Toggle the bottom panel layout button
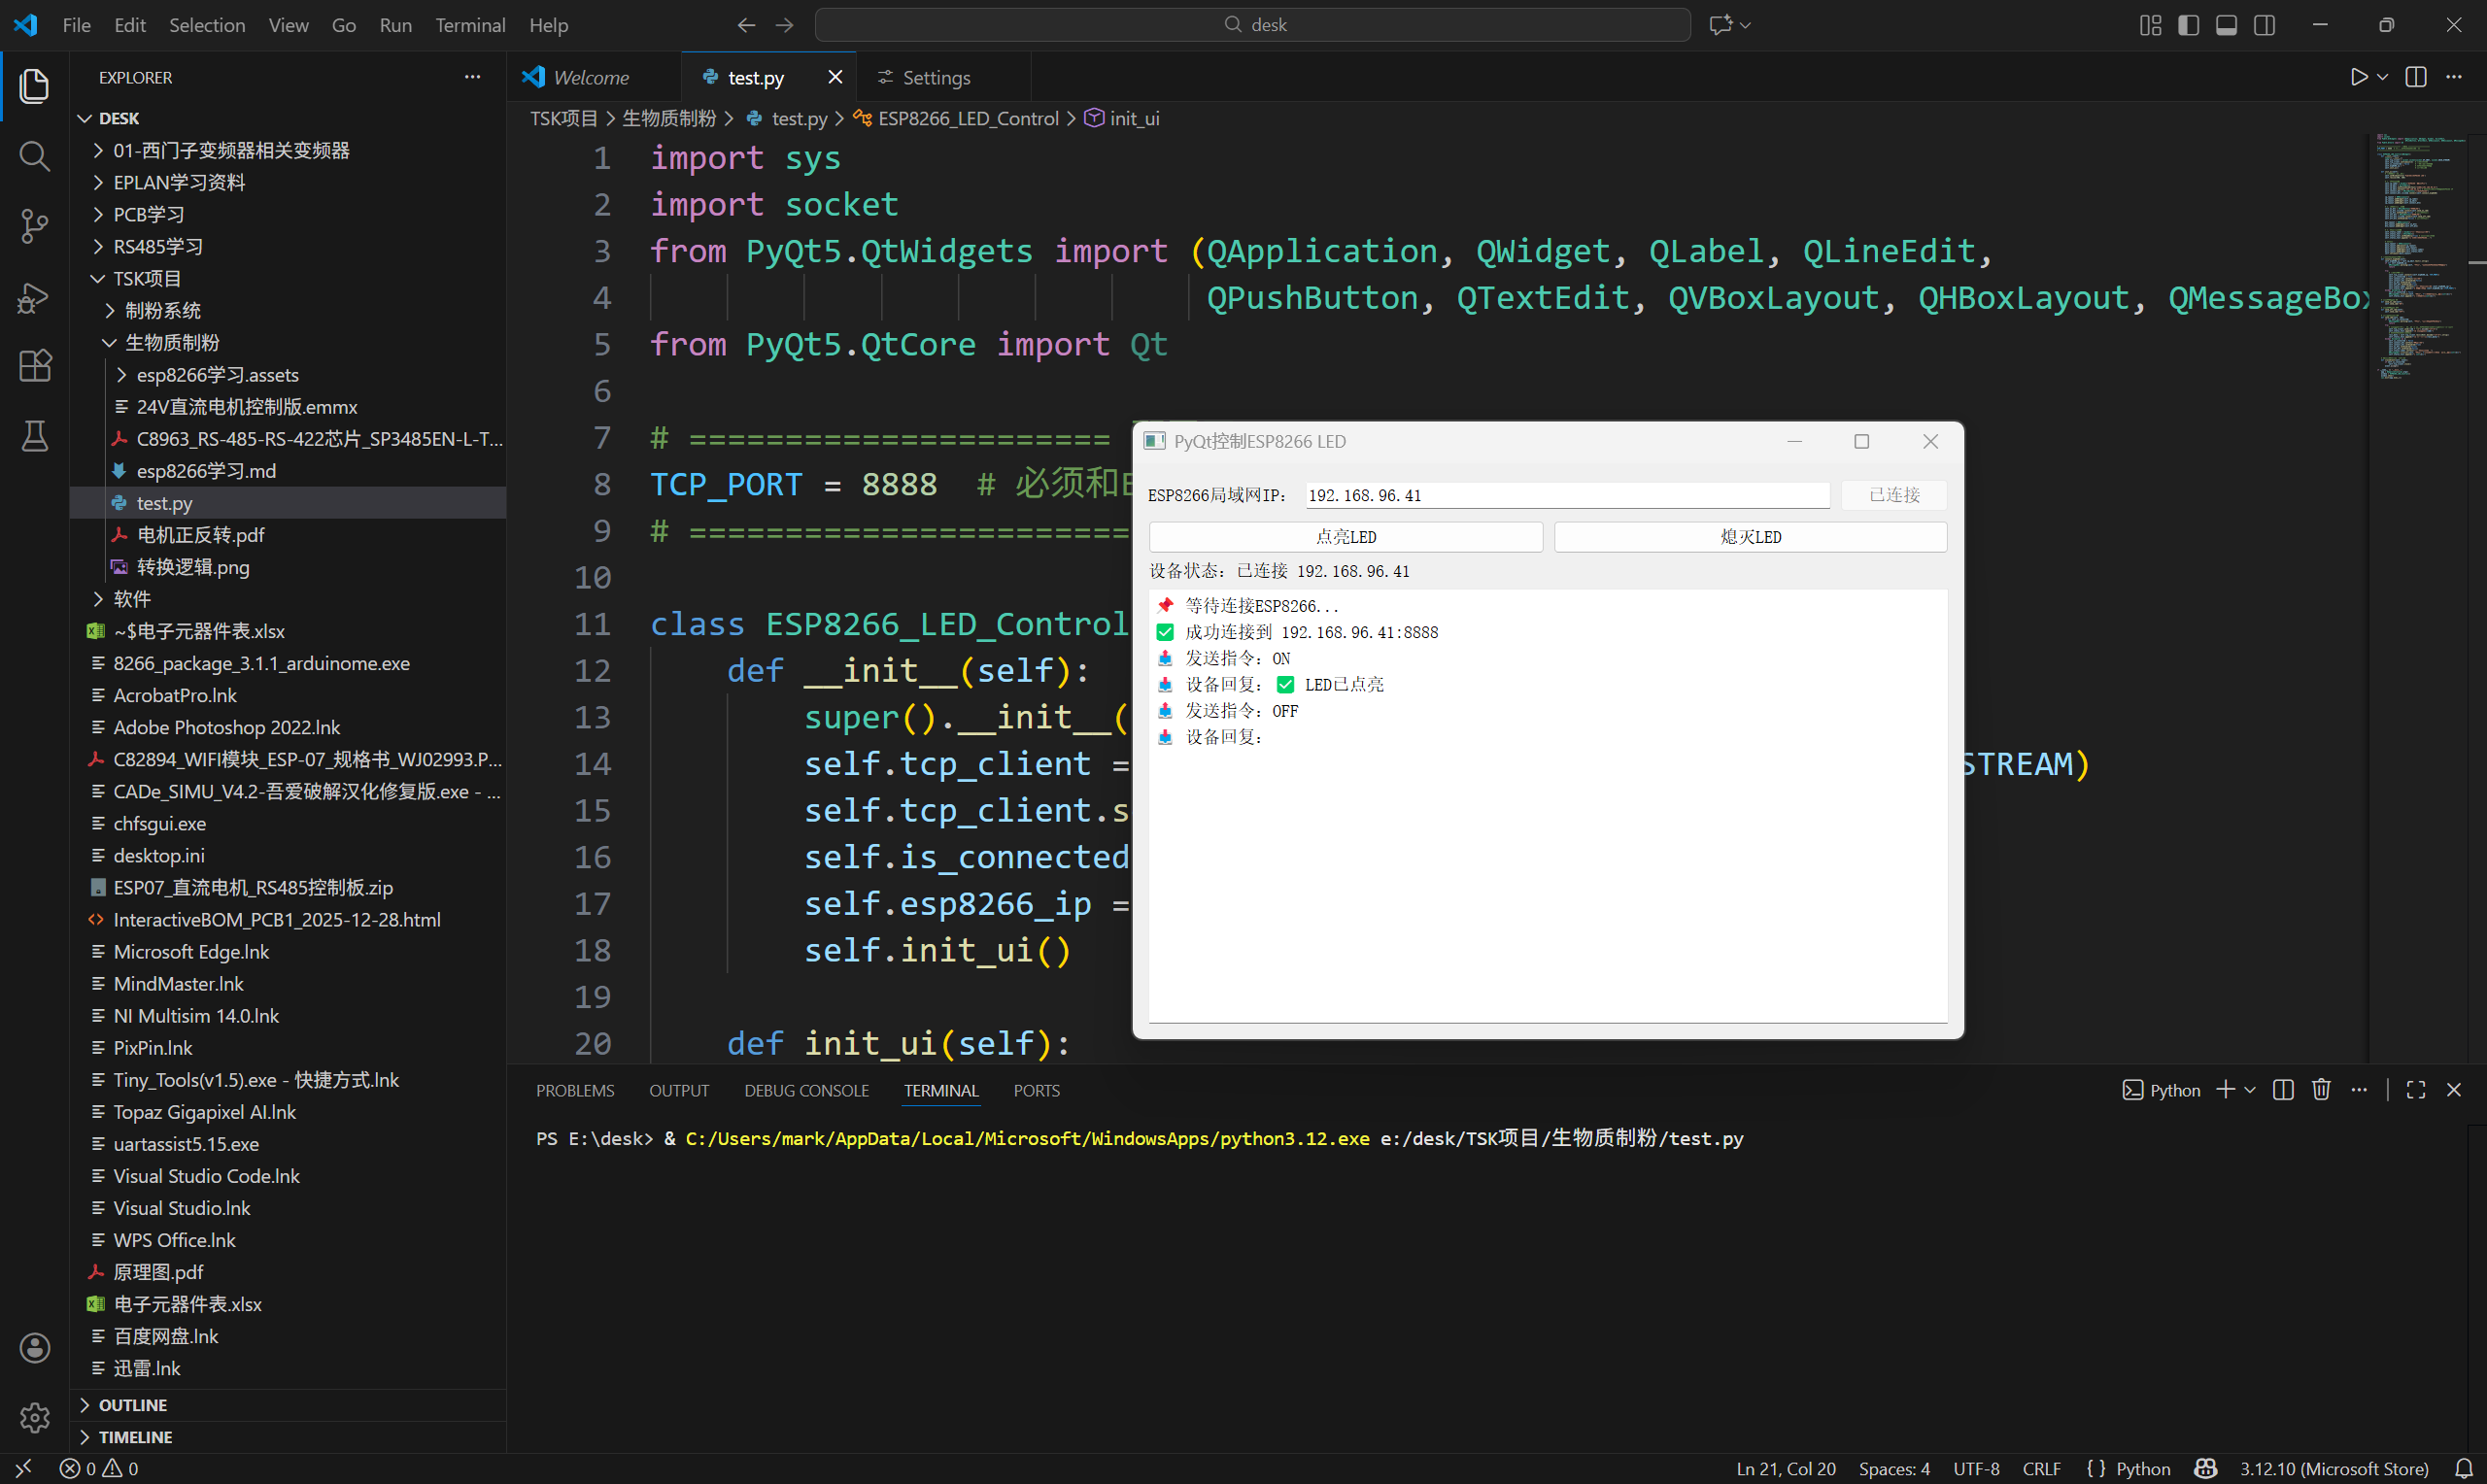The width and height of the screenshot is (2487, 1484). coord(2226,25)
